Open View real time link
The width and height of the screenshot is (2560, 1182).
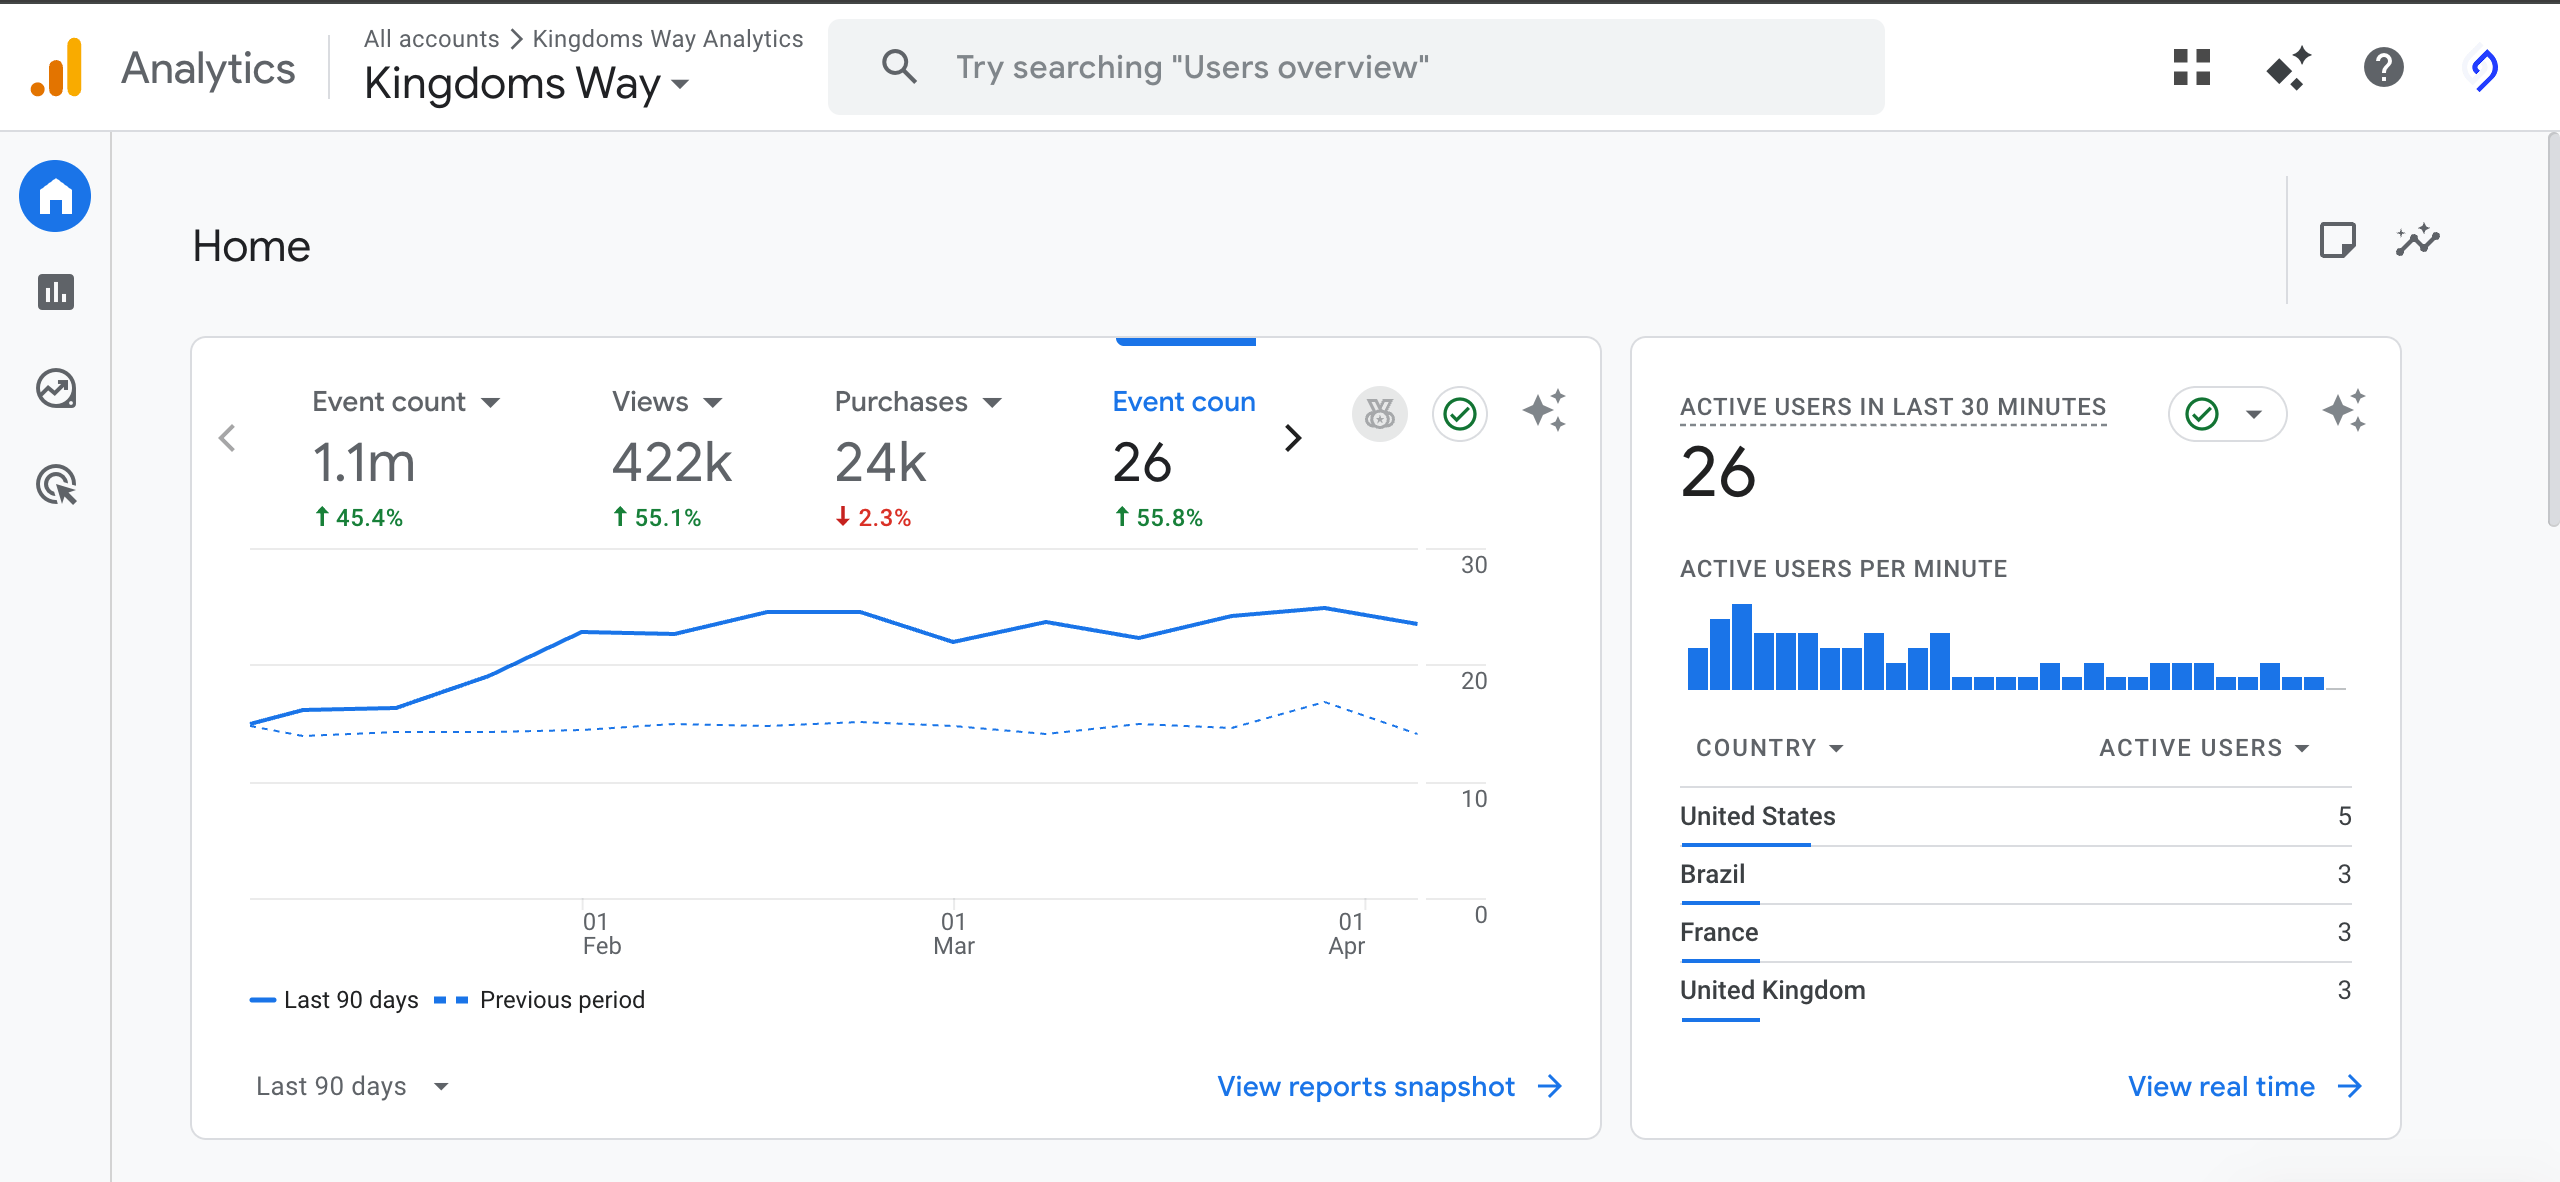(2245, 1086)
